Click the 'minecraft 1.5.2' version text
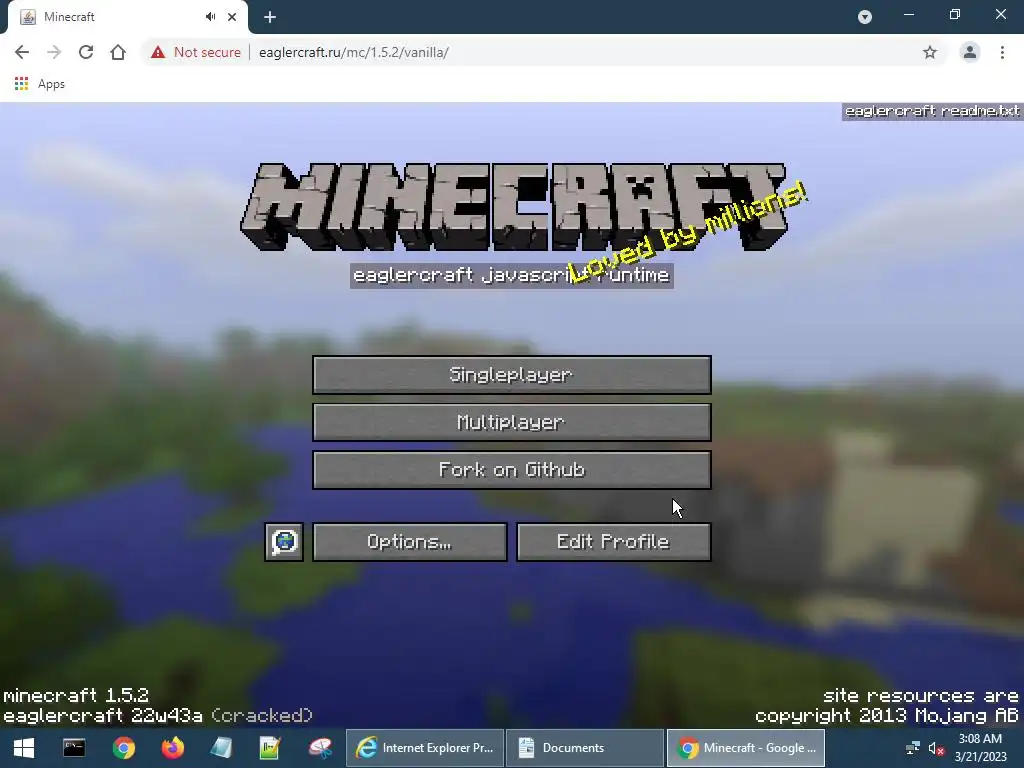Image resolution: width=1024 pixels, height=768 pixels. point(76,696)
